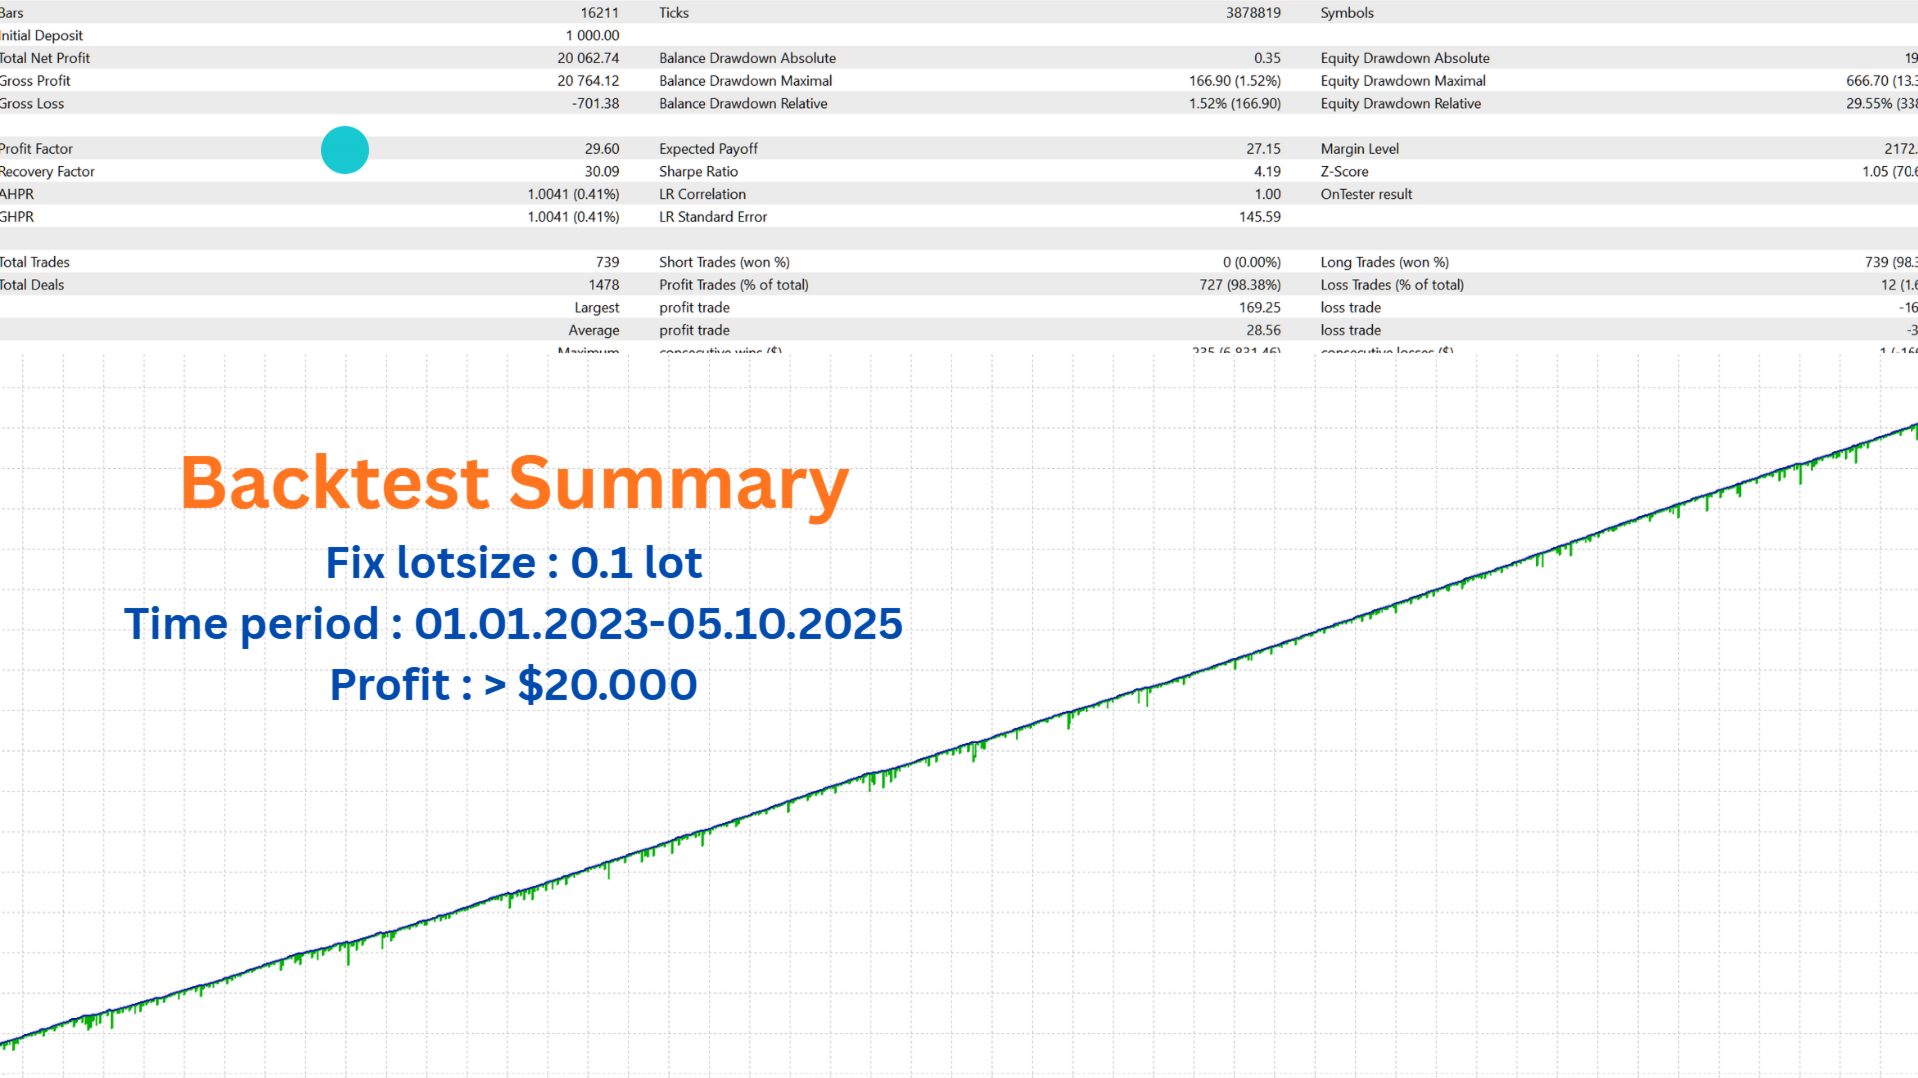
Task: Select the LR Correlation value 1.00
Action: pos(1268,194)
